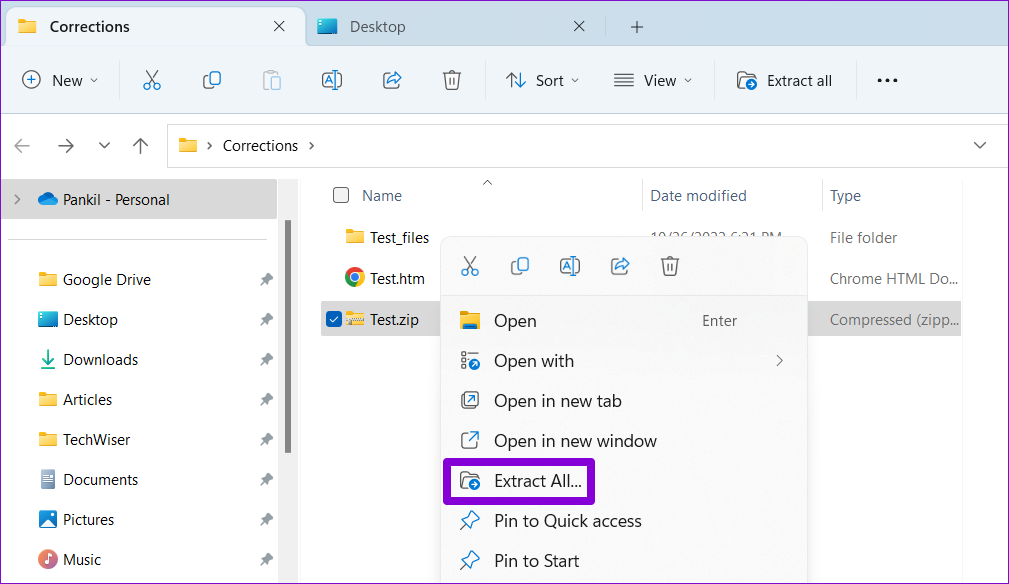Click pin icon beside Pictures
Image resolution: width=1009 pixels, height=584 pixels.
(x=266, y=520)
